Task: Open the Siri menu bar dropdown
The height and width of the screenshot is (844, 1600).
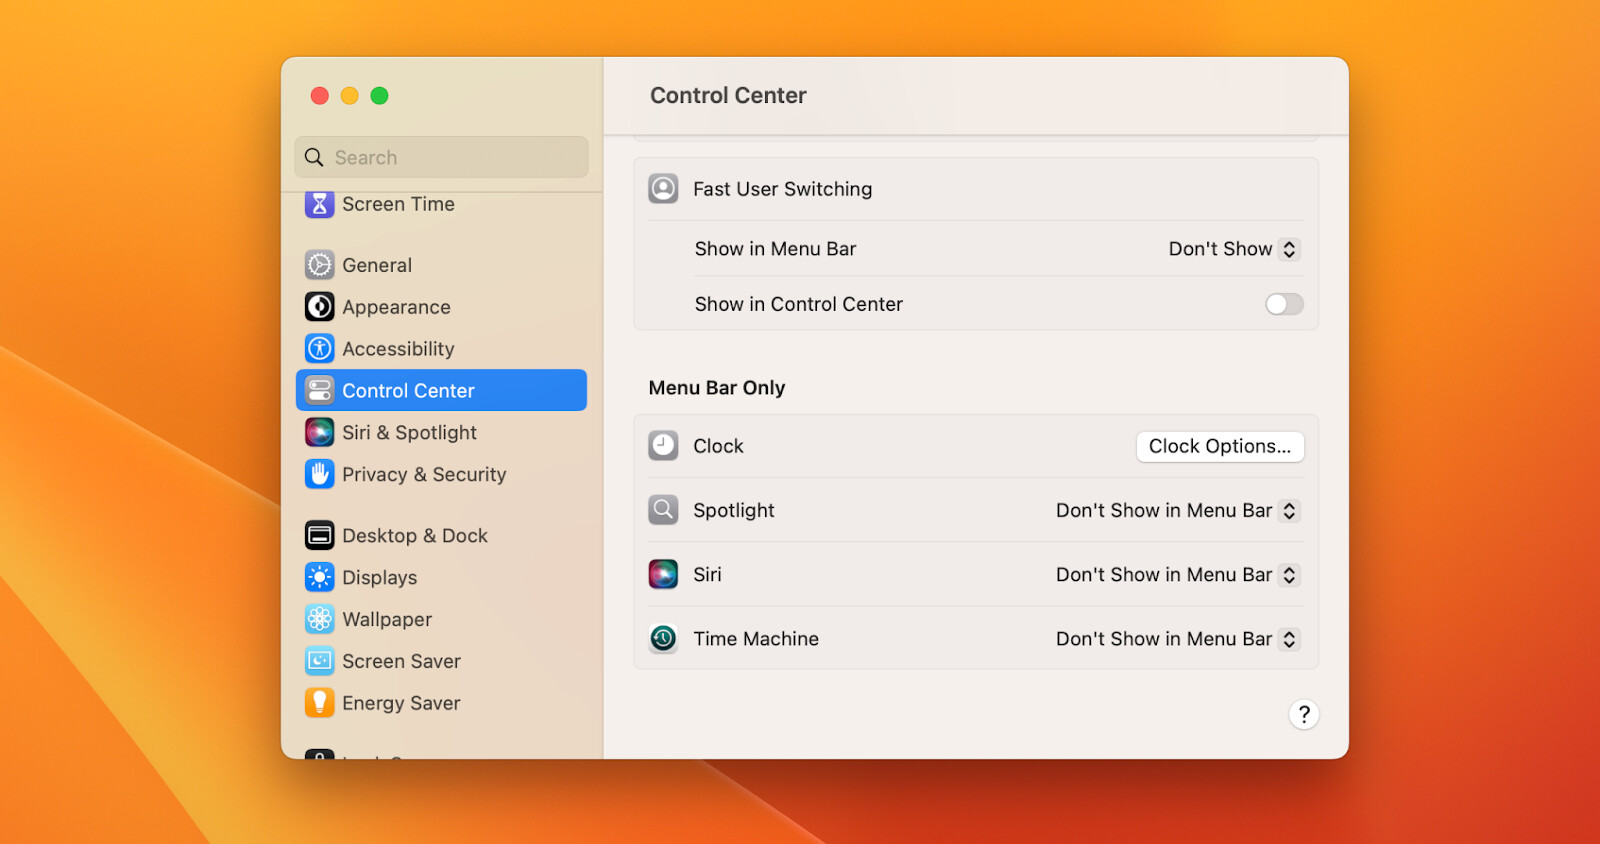Action: click(x=1178, y=575)
